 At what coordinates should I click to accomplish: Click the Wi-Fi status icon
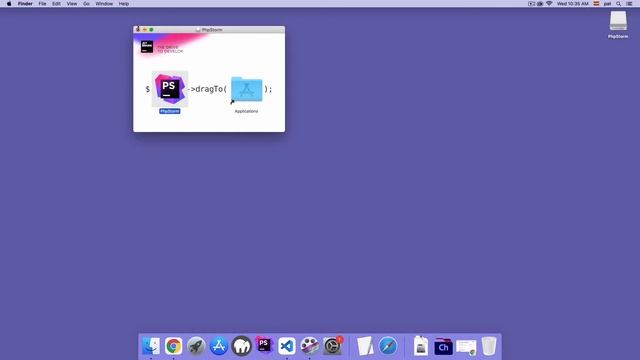(x=549, y=4)
